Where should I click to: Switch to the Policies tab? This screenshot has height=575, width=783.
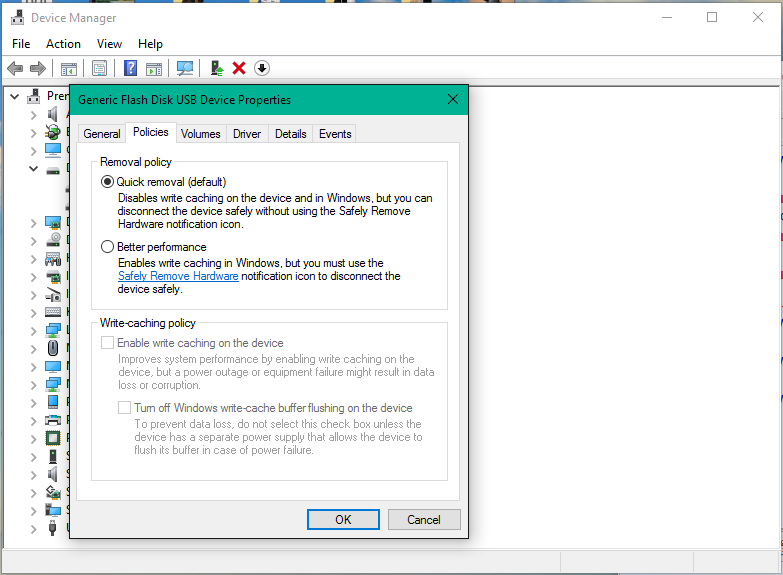151,132
